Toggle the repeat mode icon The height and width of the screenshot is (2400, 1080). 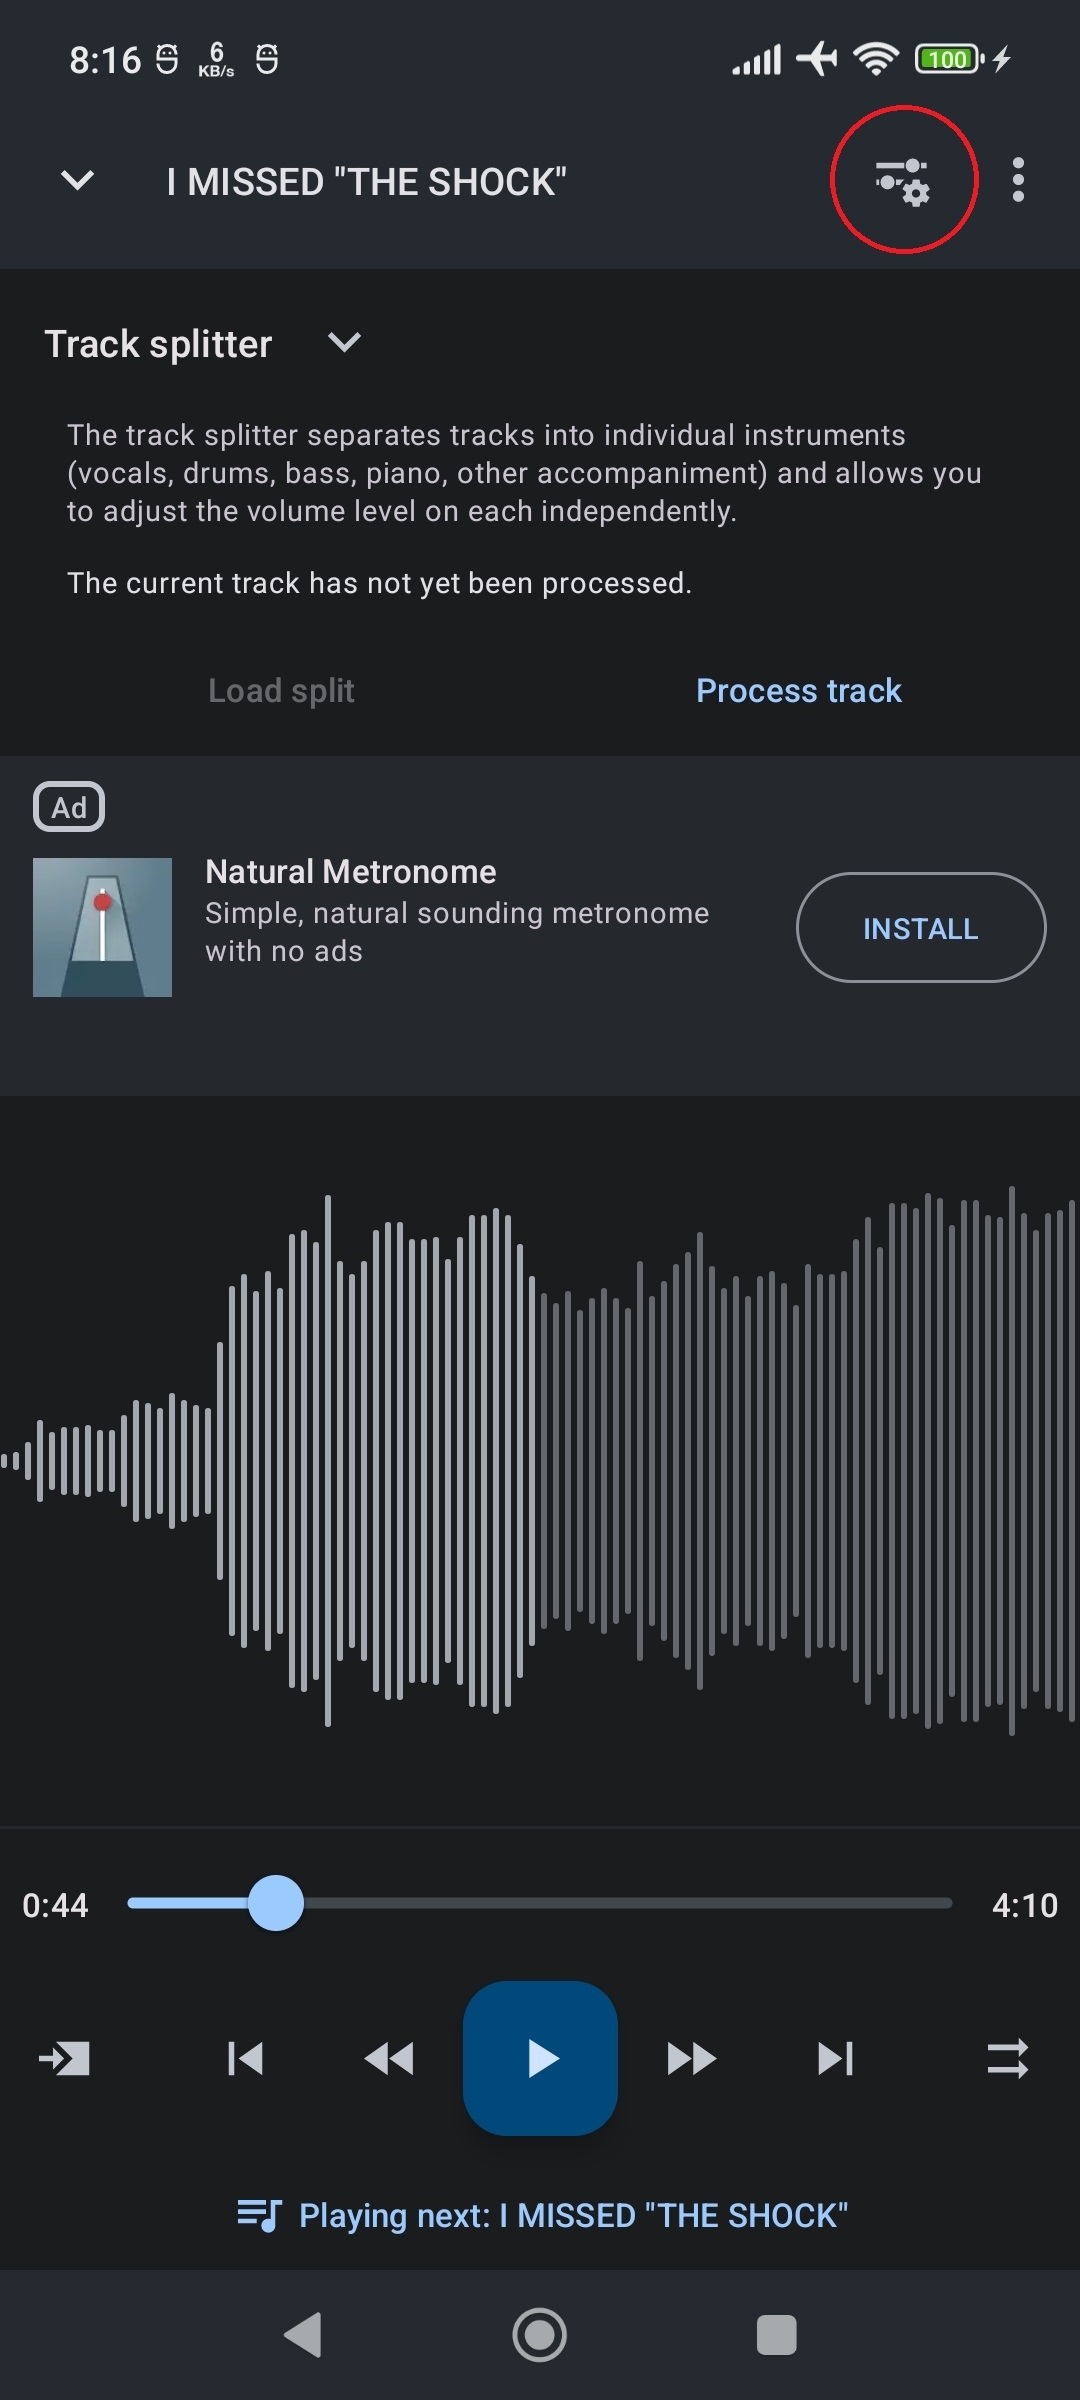1007,2059
